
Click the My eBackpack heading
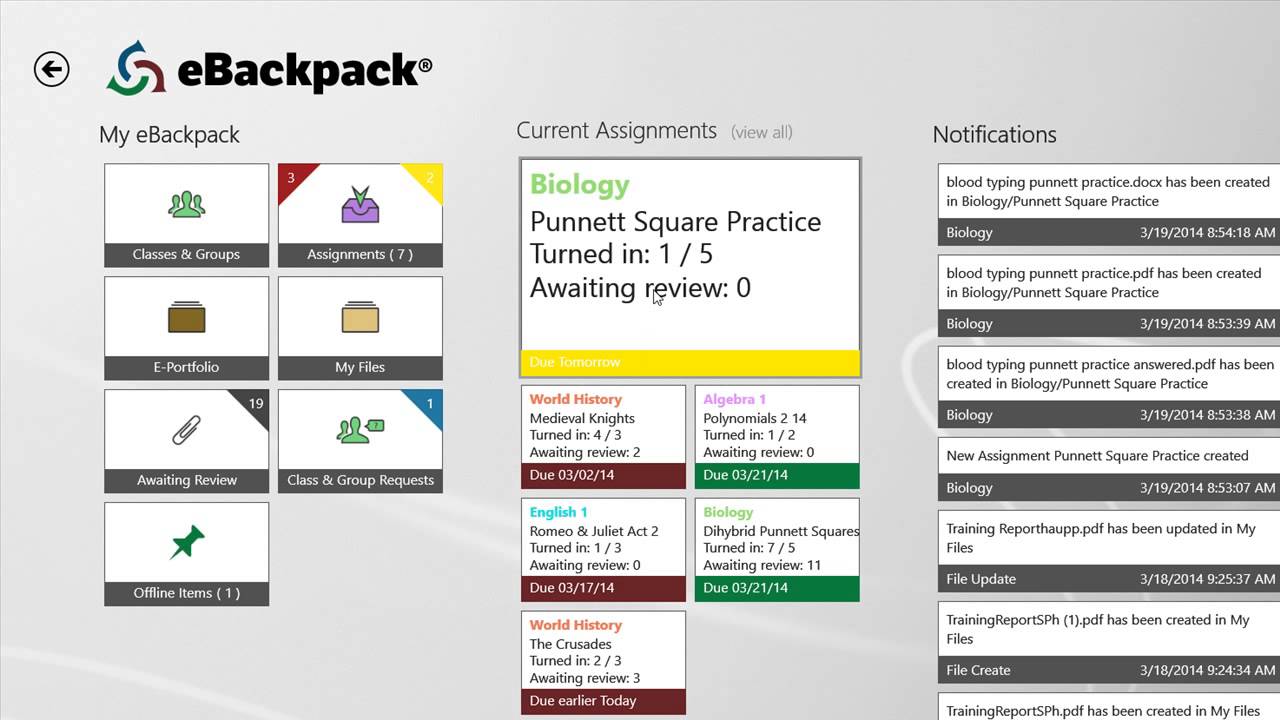coord(169,135)
